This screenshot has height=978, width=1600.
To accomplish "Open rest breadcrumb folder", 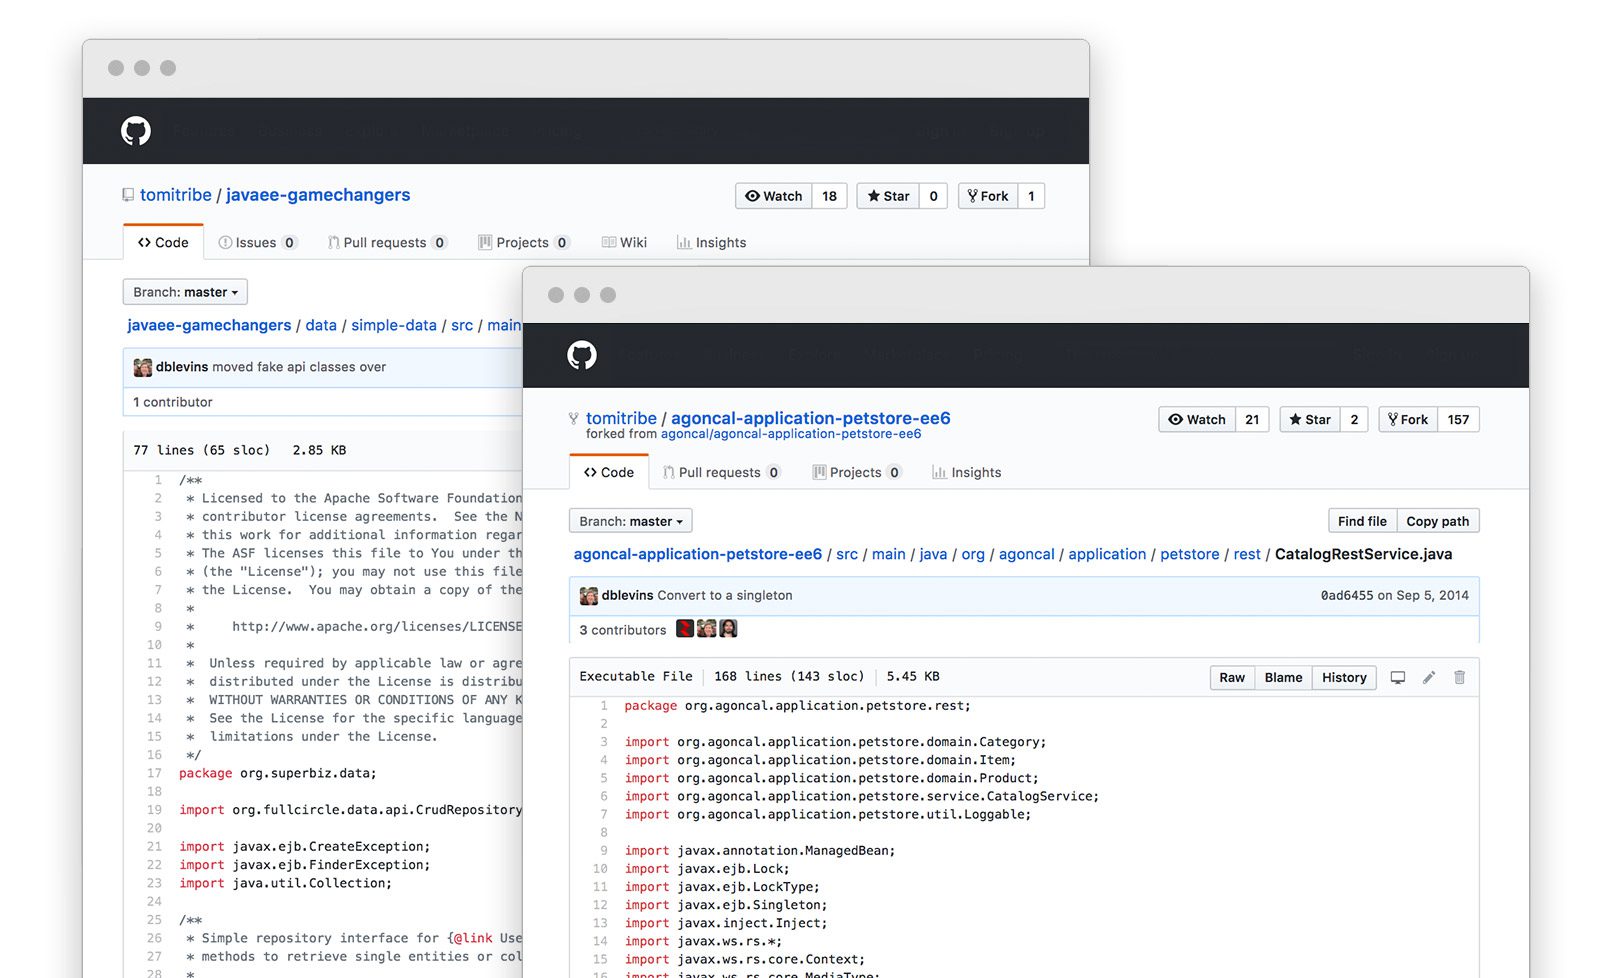I will [1247, 554].
